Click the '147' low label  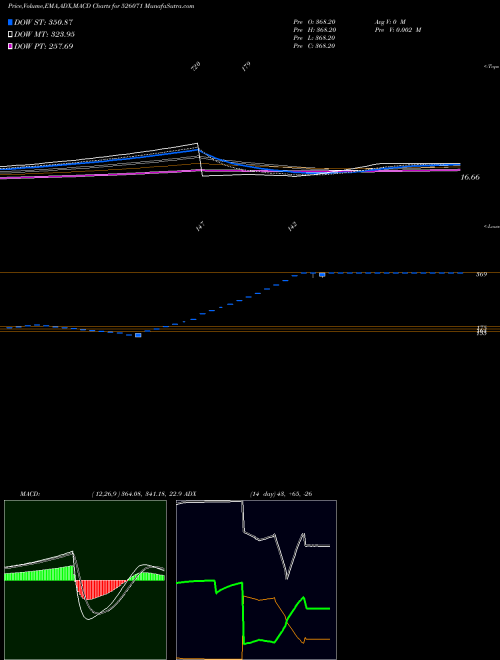[199, 227]
